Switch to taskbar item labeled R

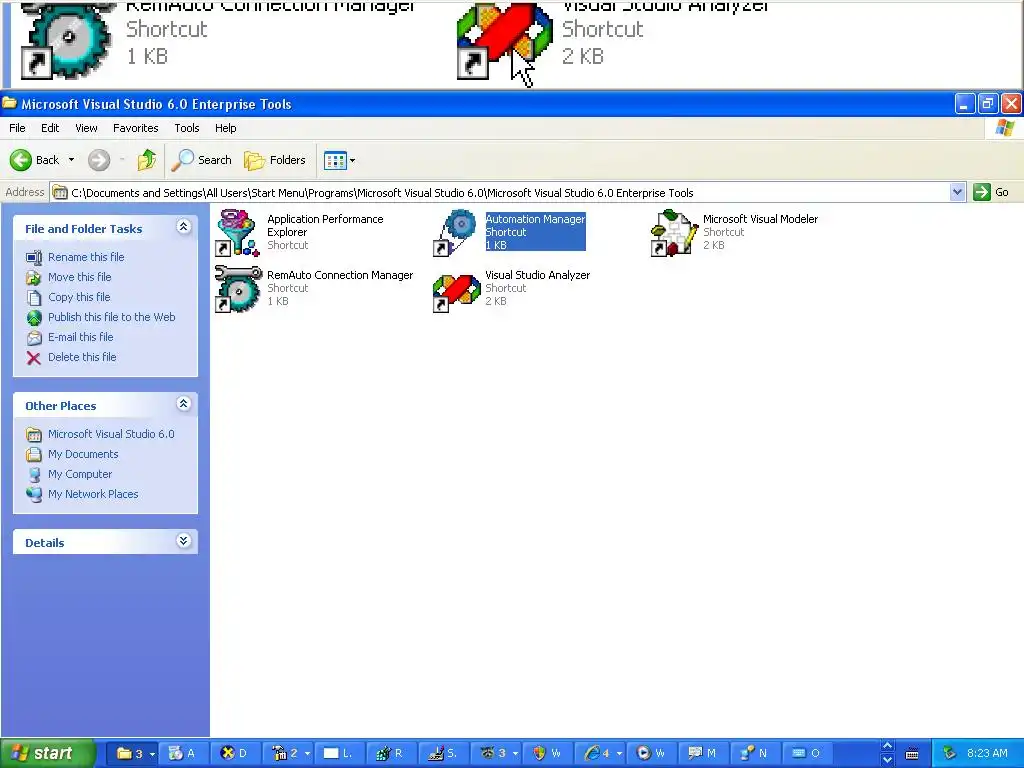pyautogui.click(x=390, y=754)
